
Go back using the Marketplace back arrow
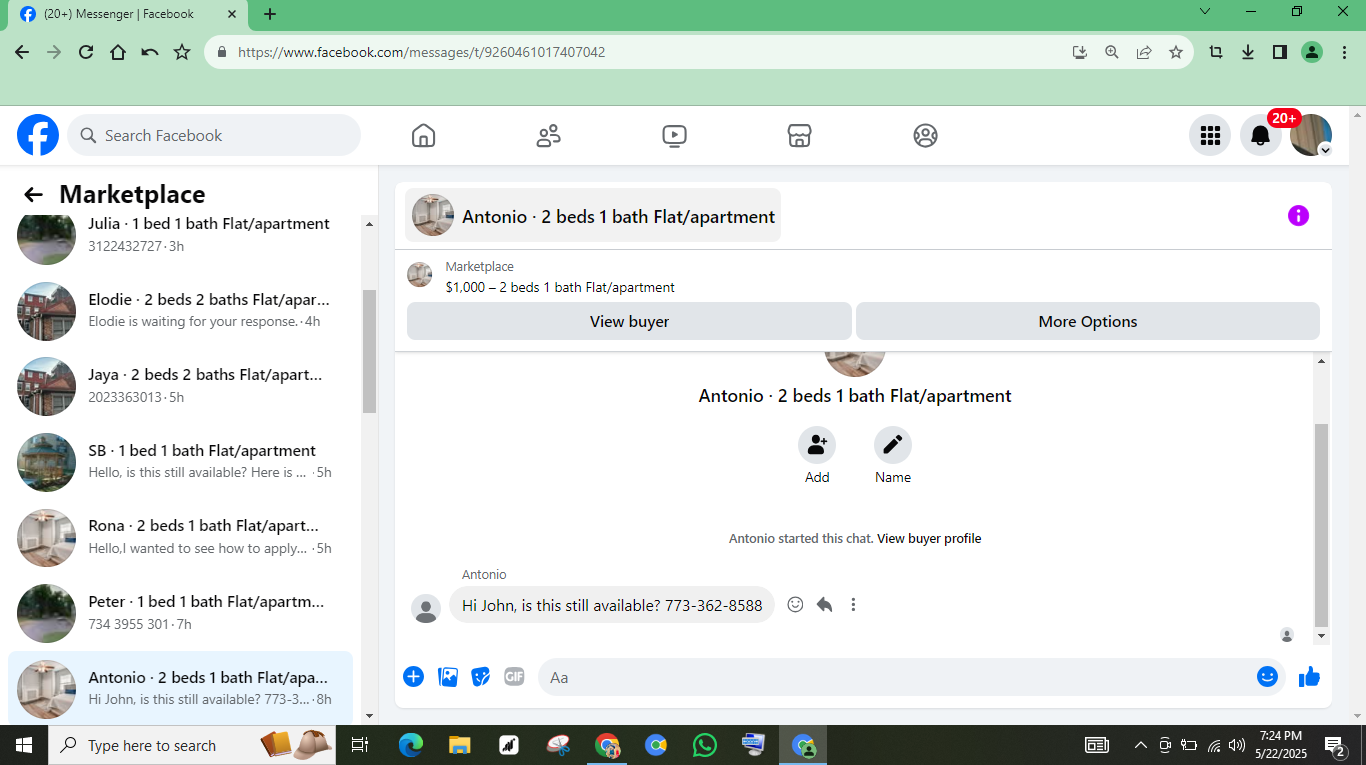pos(34,194)
